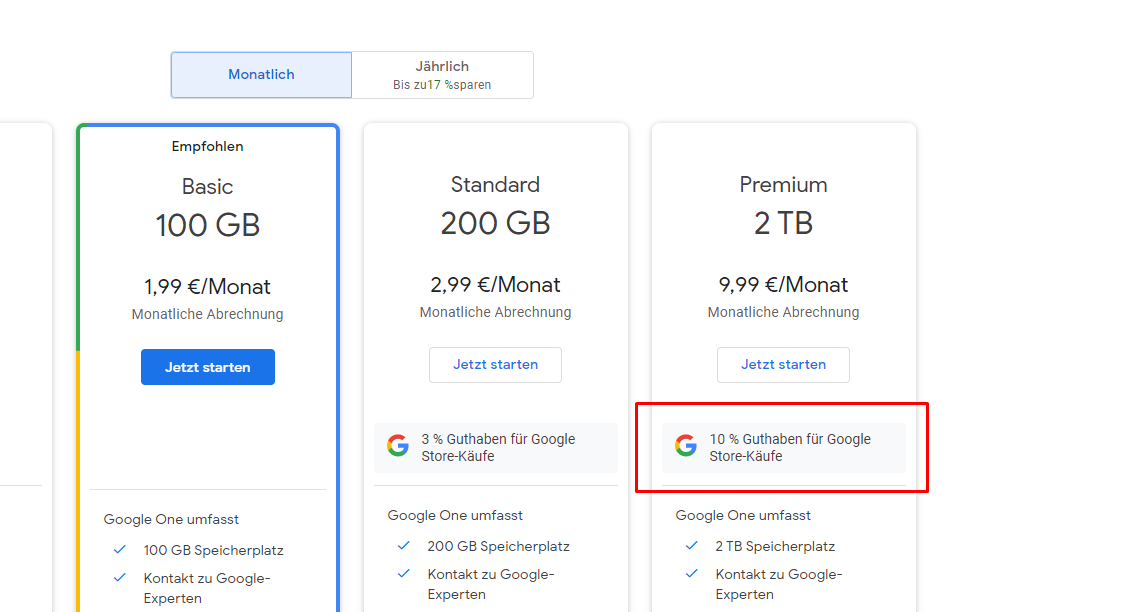This screenshot has width=1128, height=612.
Task: Switch to Monatlich billing tab
Action: tap(261, 75)
